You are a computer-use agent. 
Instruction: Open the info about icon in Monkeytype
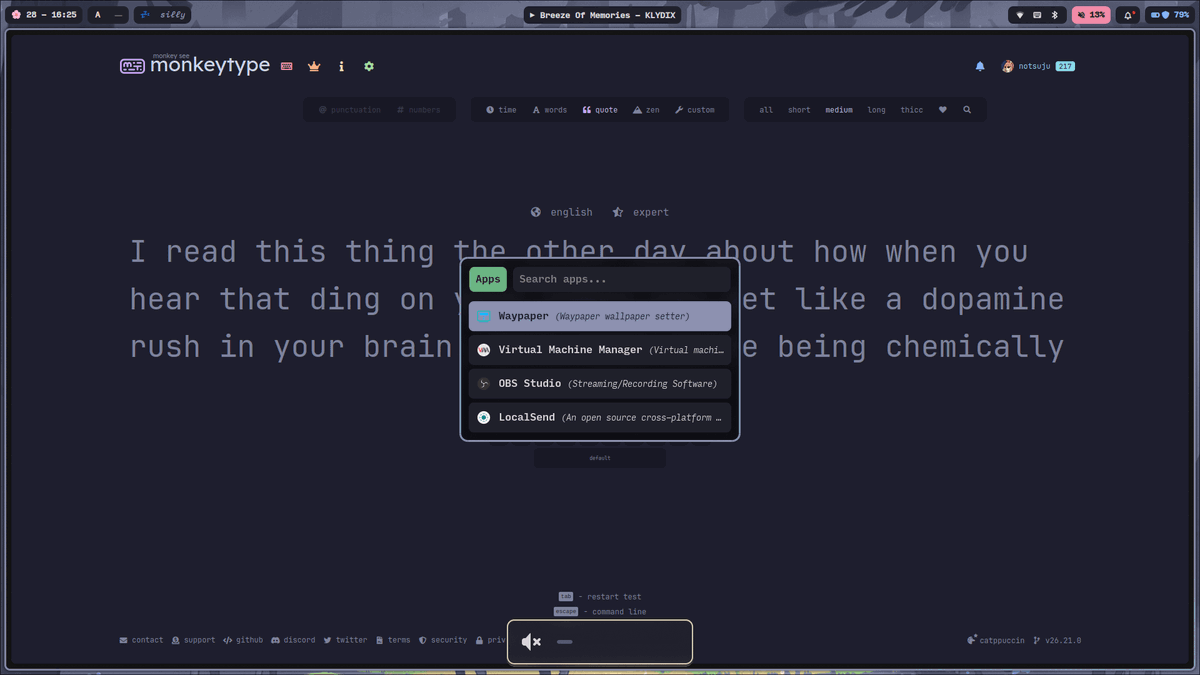341,66
